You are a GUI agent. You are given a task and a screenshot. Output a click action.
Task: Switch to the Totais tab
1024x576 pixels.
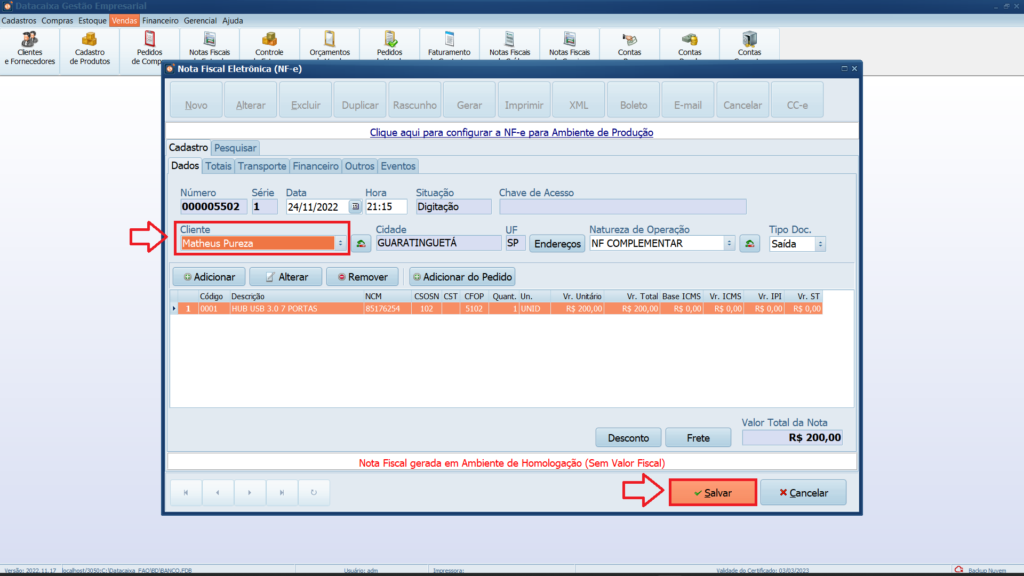[218, 166]
